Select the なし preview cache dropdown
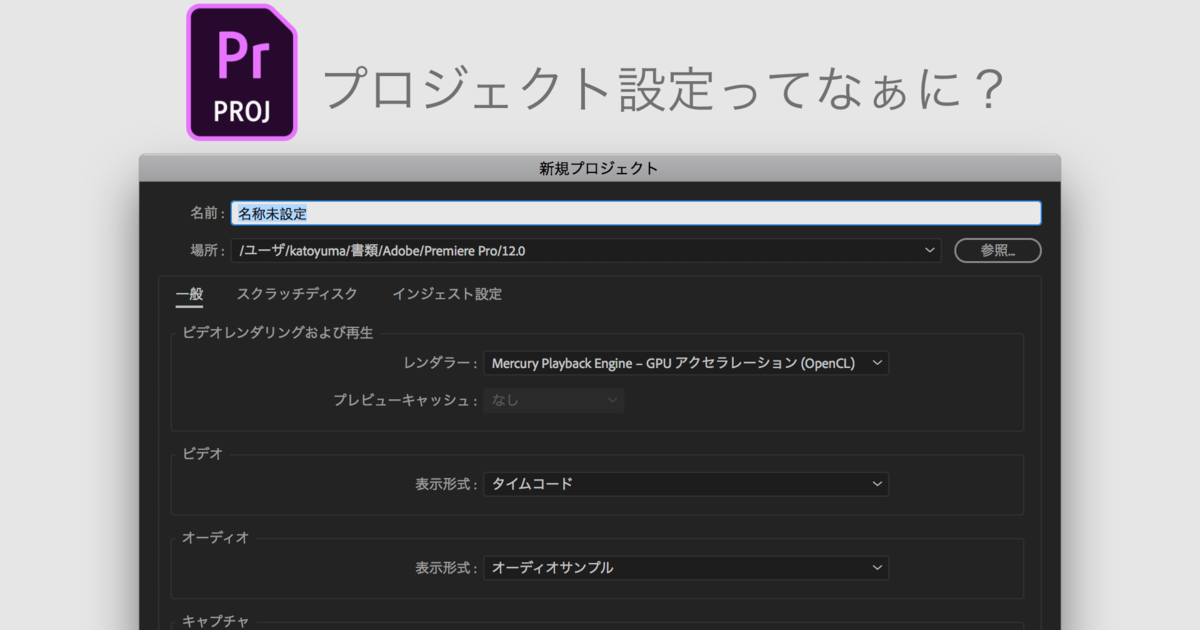Image resolution: width=1200 pixels, height=630 pixels. pos(553,400)
